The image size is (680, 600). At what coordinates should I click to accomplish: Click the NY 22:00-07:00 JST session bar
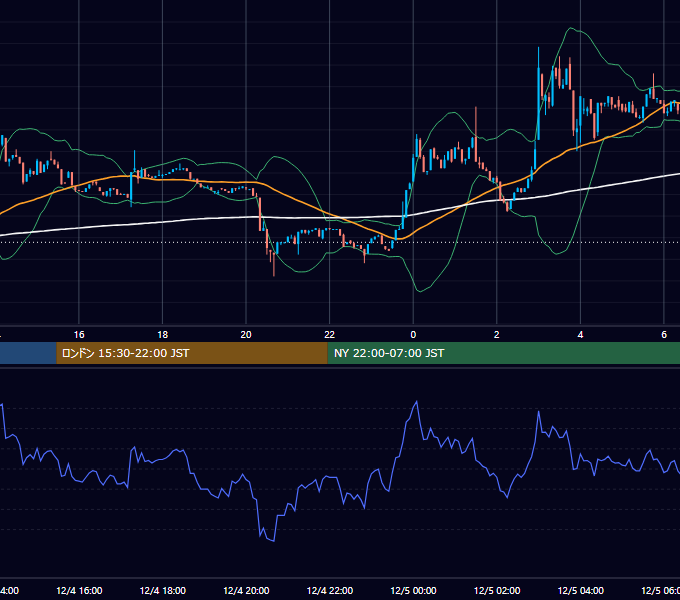503,353
